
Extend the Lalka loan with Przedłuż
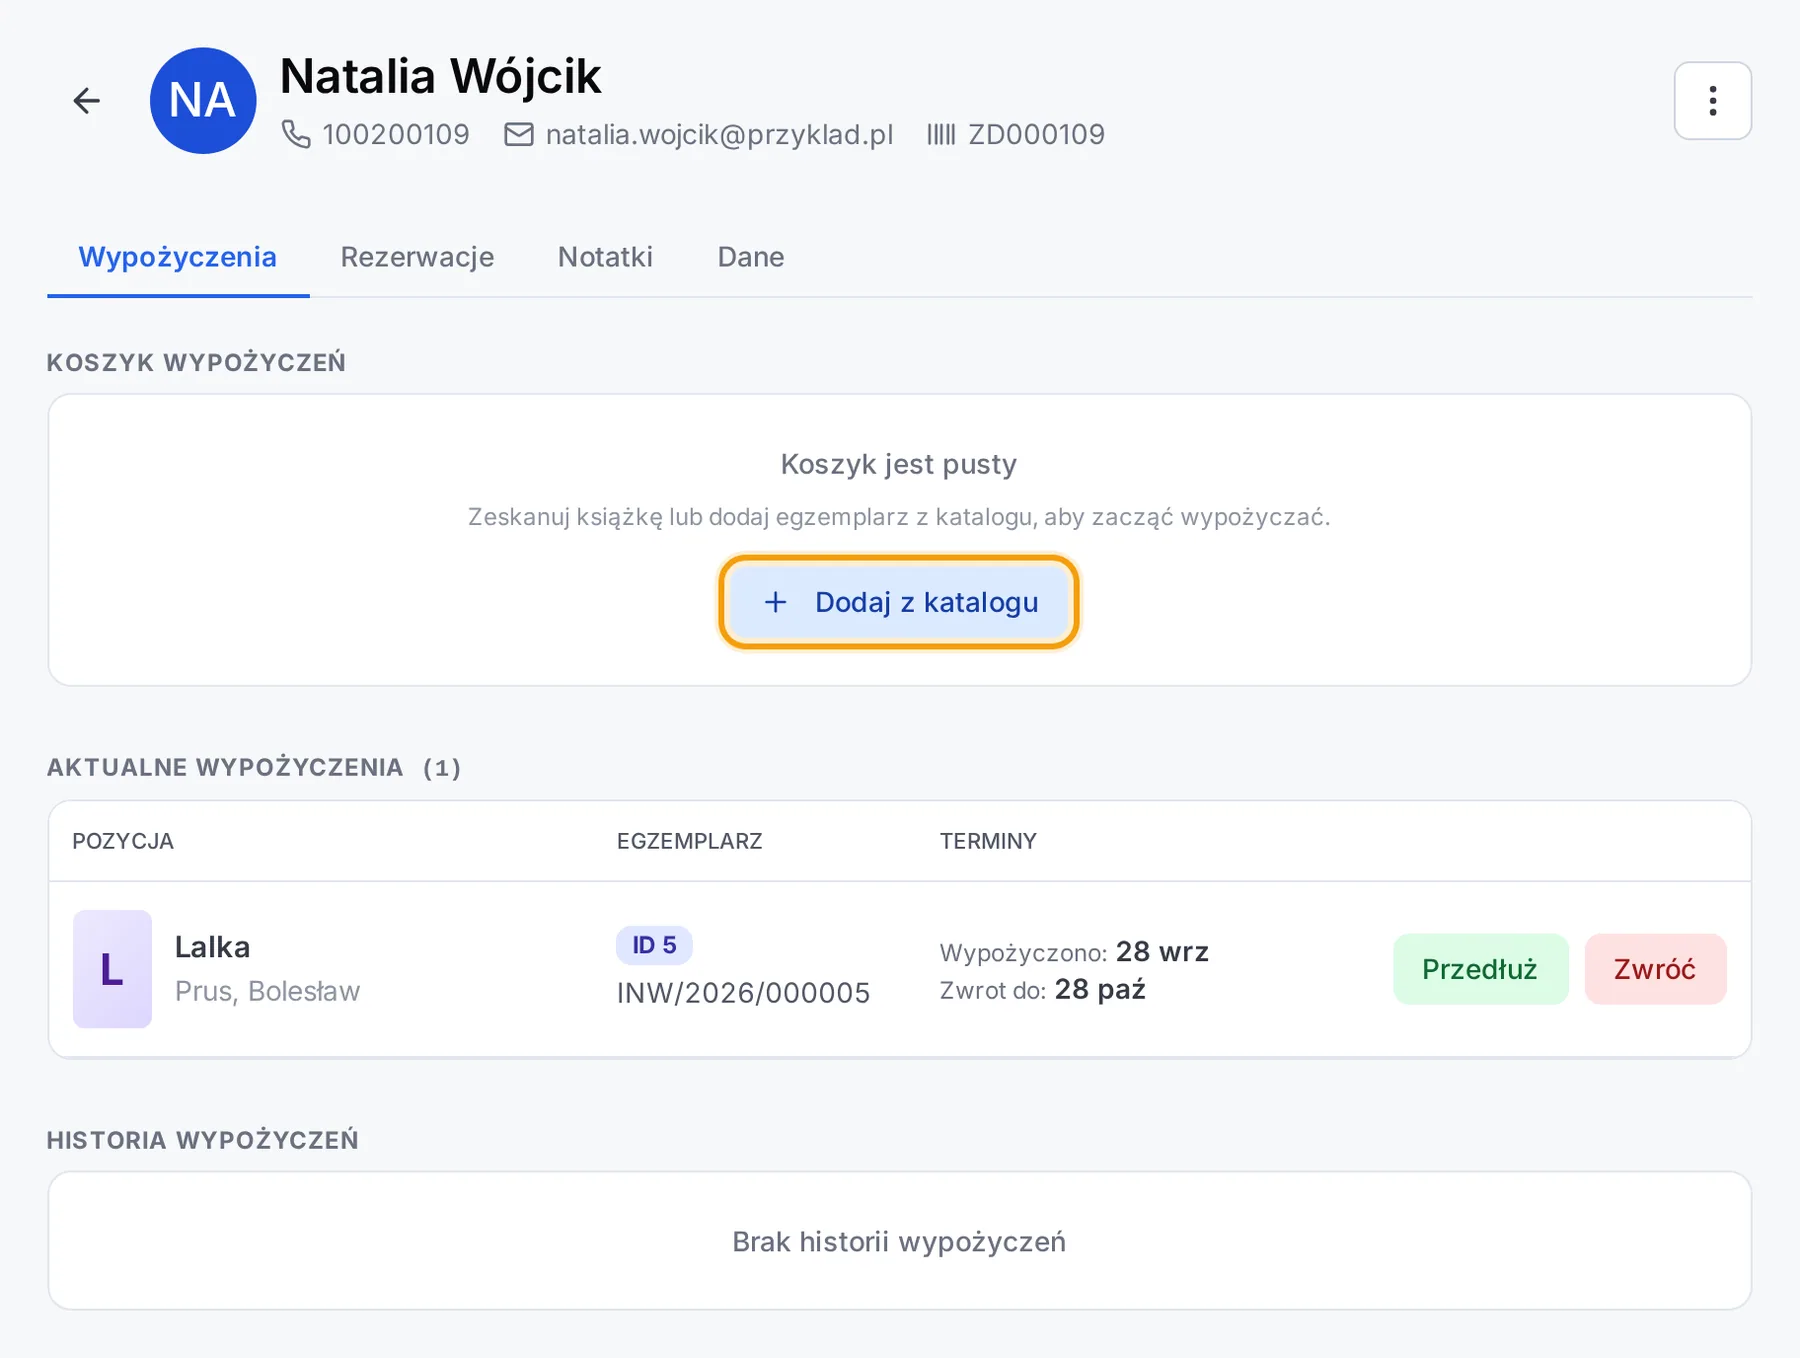[x=1480, y=969]
